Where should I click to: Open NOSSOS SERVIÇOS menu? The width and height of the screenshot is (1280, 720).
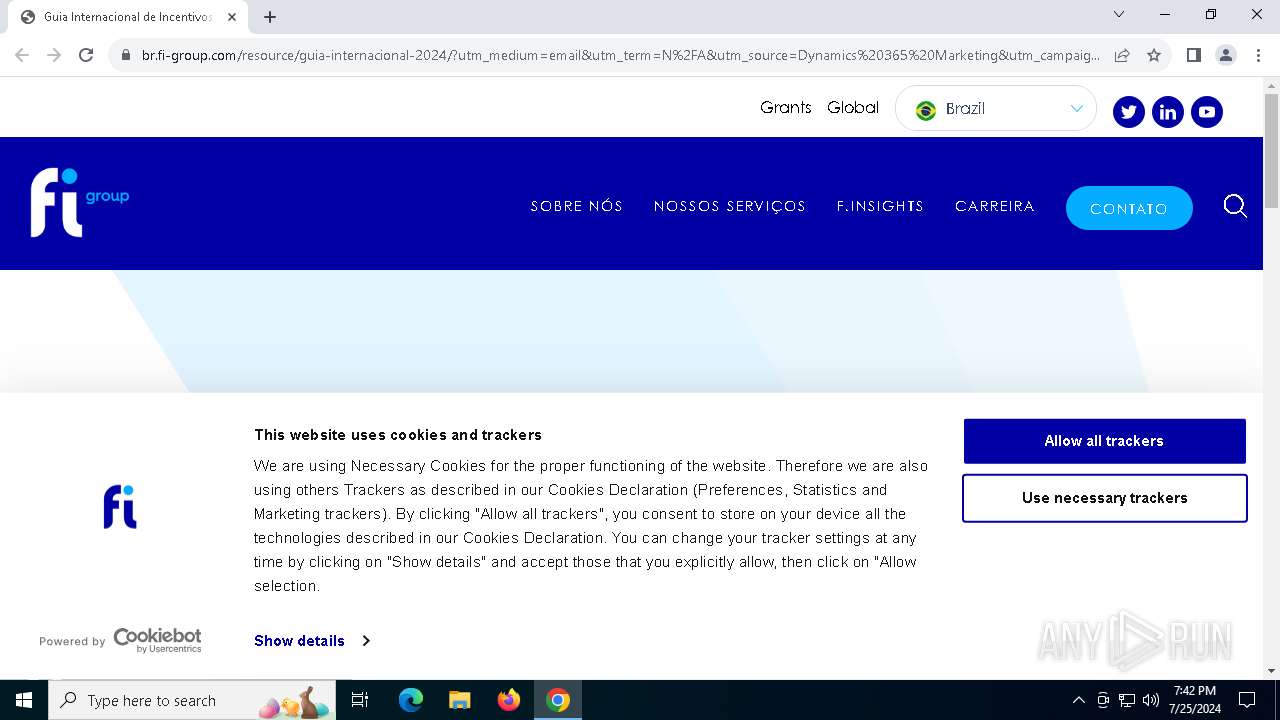tap(729, 206)
